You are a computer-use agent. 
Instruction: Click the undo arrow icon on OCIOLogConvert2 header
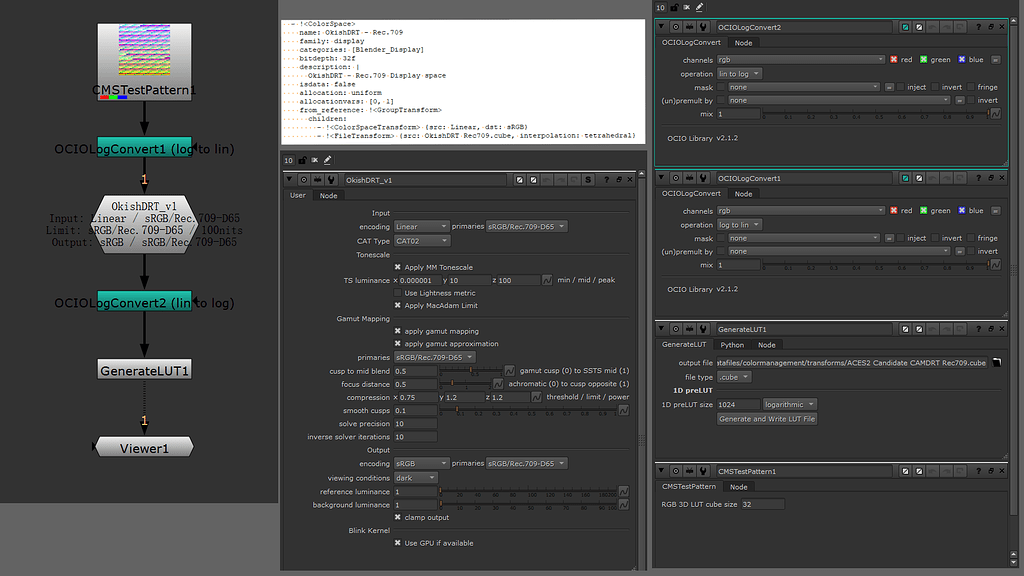931,26
